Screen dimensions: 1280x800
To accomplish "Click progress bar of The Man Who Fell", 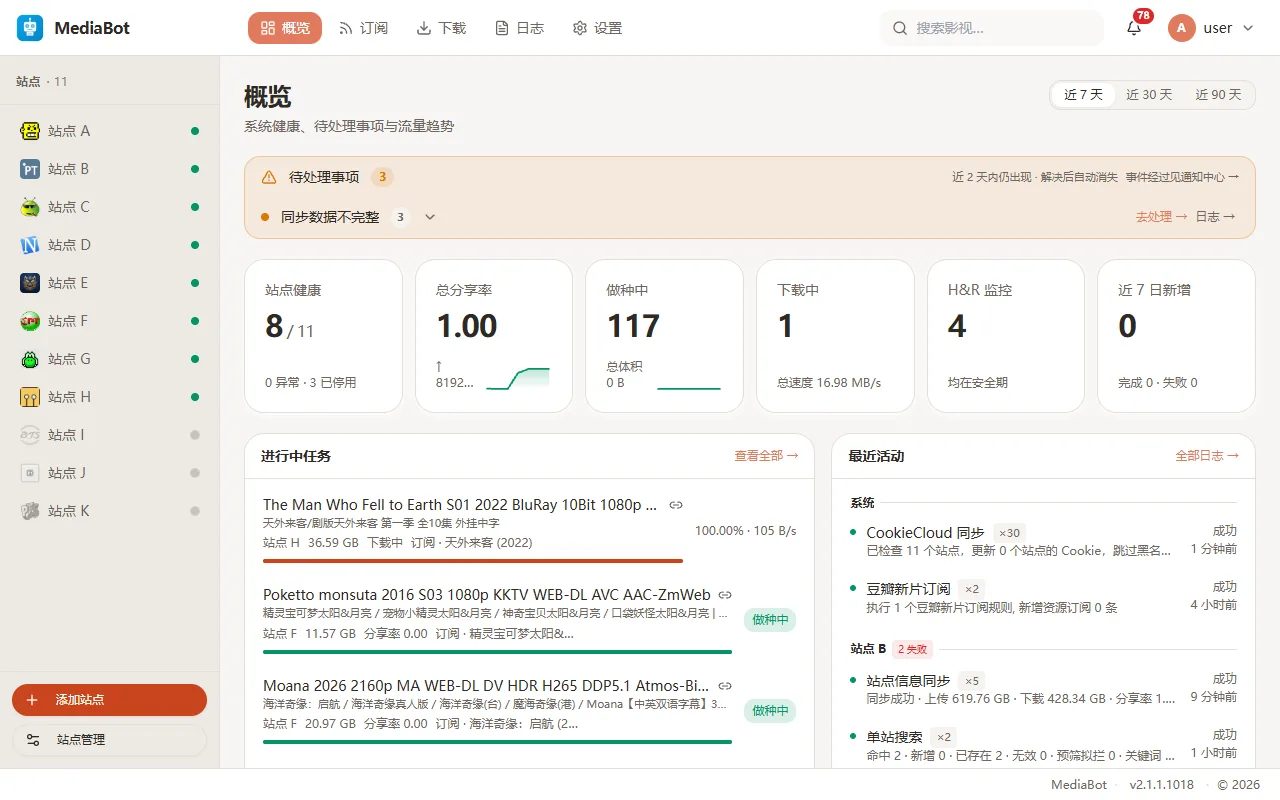I will click(473, 561).
